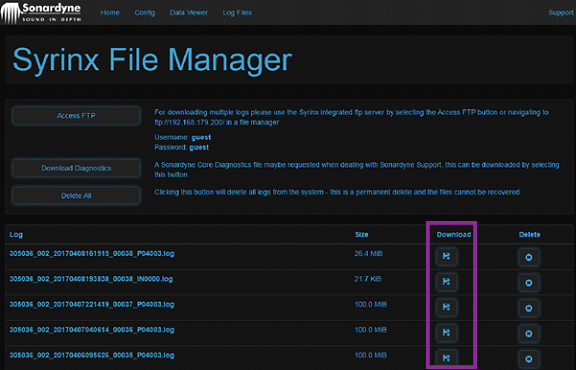Download the 20170408161915 P04003 log file
The image size is (576, 370).
click(x=446, y=256)
